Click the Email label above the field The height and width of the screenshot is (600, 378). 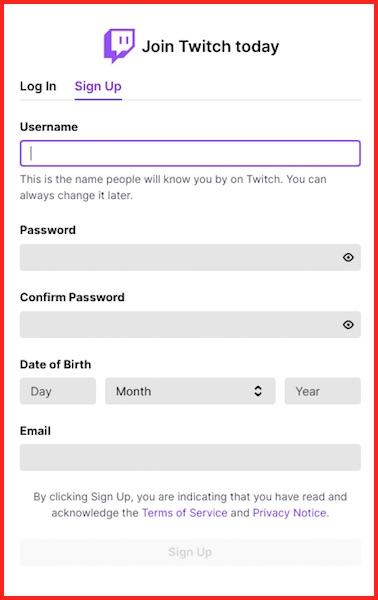pos(35,431)
